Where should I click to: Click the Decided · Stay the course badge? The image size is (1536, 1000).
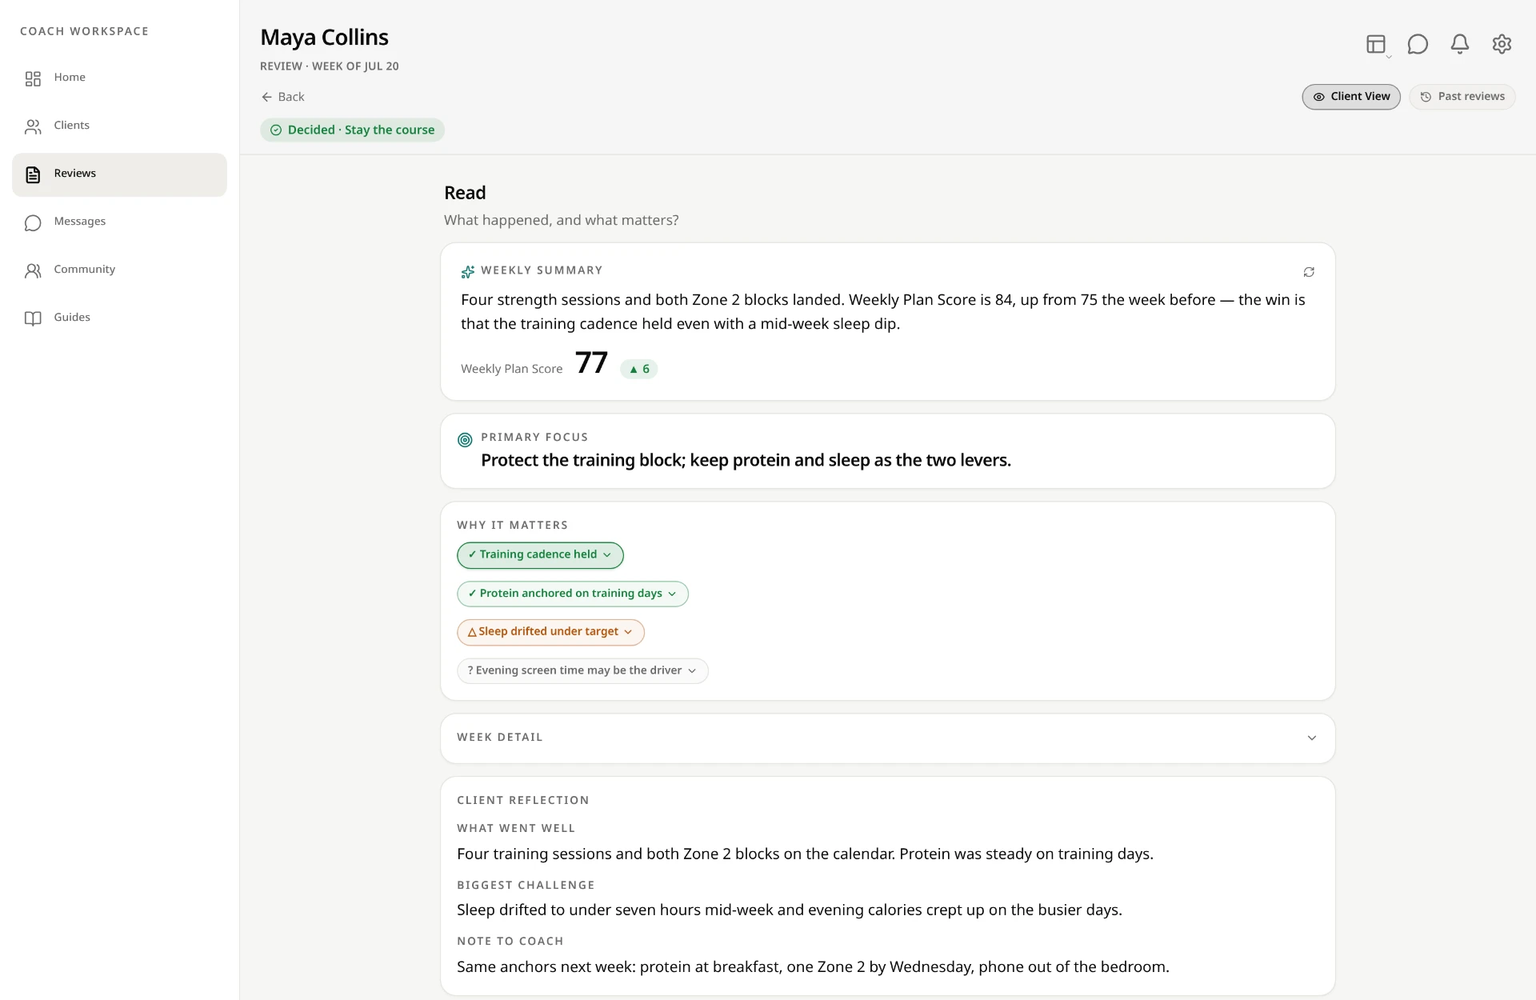[352, 130]
